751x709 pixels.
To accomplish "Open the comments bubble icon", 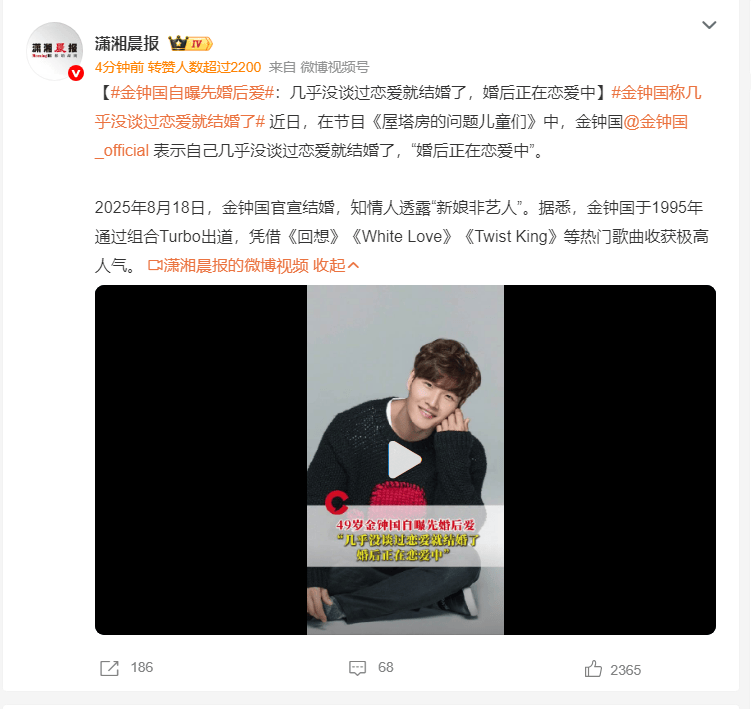I will [x=357, y=668].
